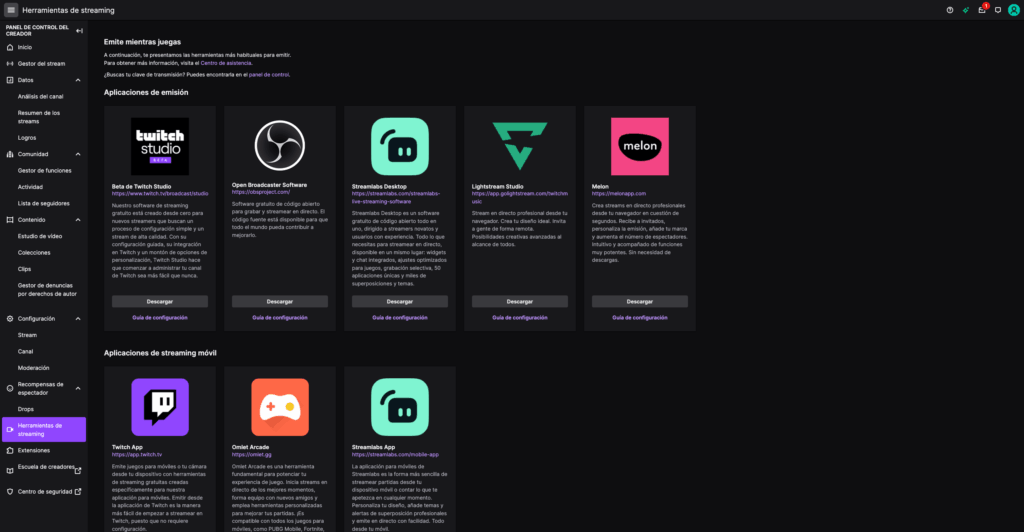
Task: Click the Escuela de creadores book icon
Action: [x=10, y=471]
